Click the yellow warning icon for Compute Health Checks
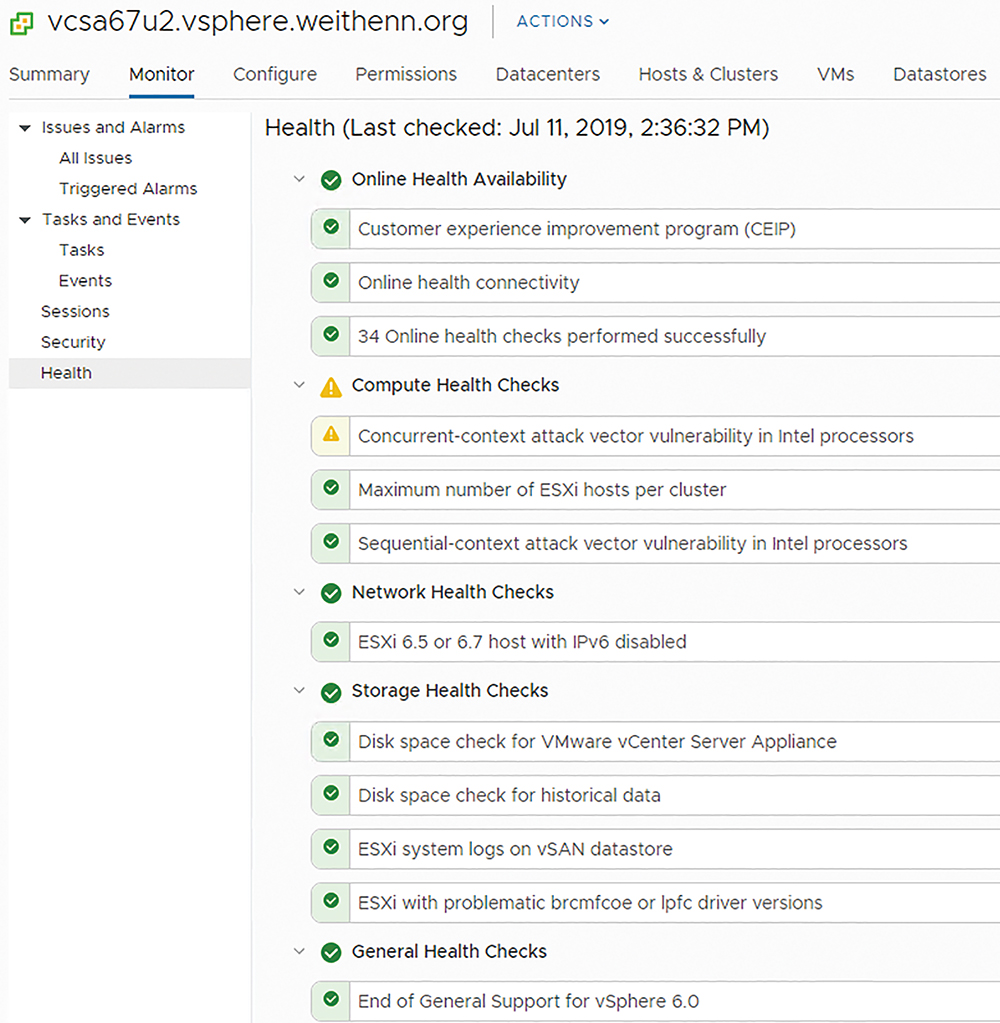Image resolution: width=1000 pixels, height=1023 pixels. (331, 387)
